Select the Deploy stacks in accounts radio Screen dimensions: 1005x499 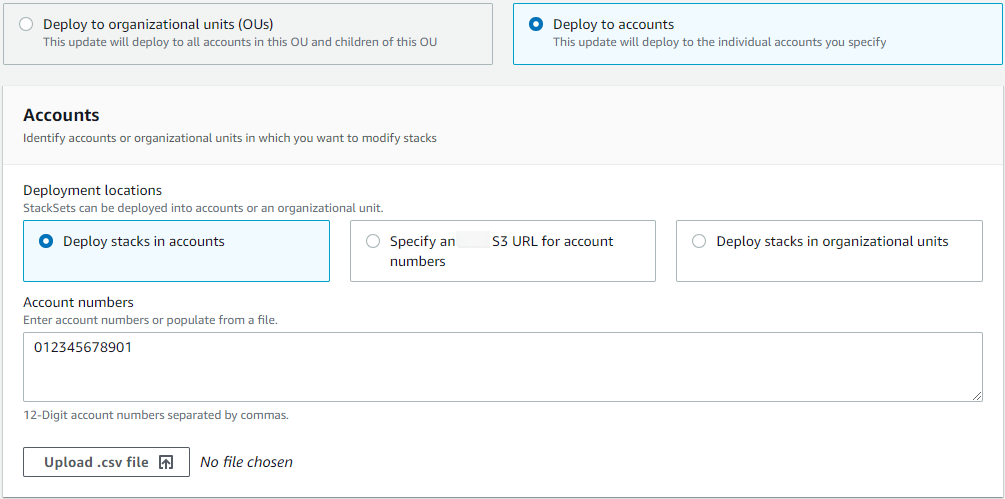[46, 241]
